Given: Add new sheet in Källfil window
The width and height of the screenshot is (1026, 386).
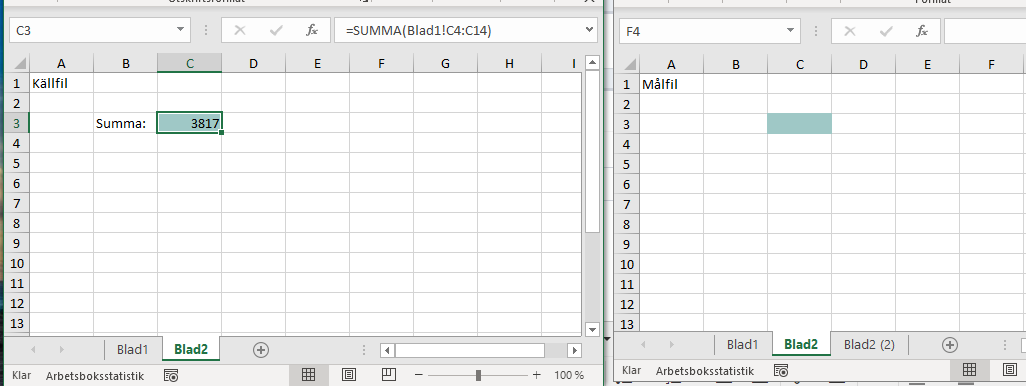Looking at the screenshot, I should tap(260, 349).
